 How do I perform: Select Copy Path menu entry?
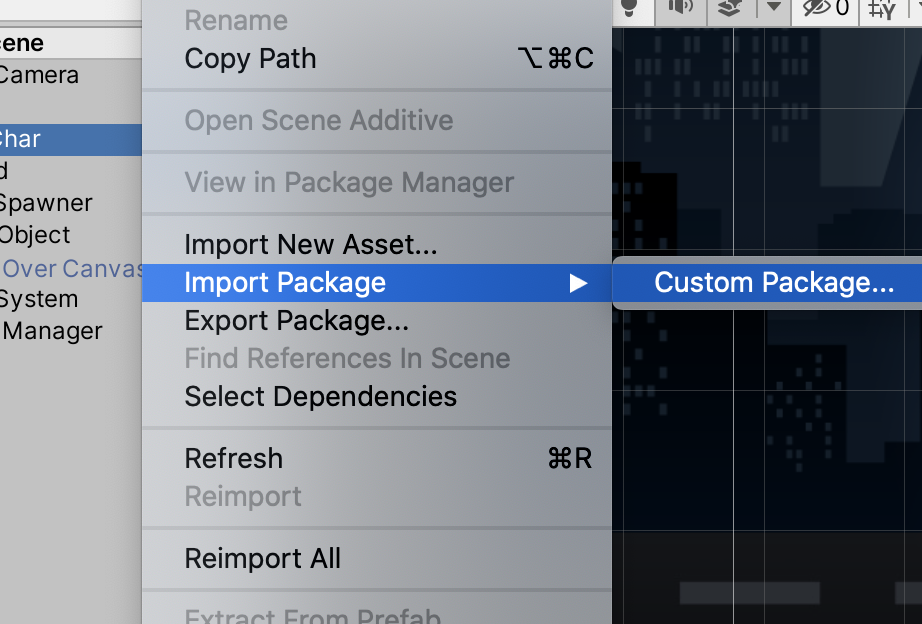250,59
